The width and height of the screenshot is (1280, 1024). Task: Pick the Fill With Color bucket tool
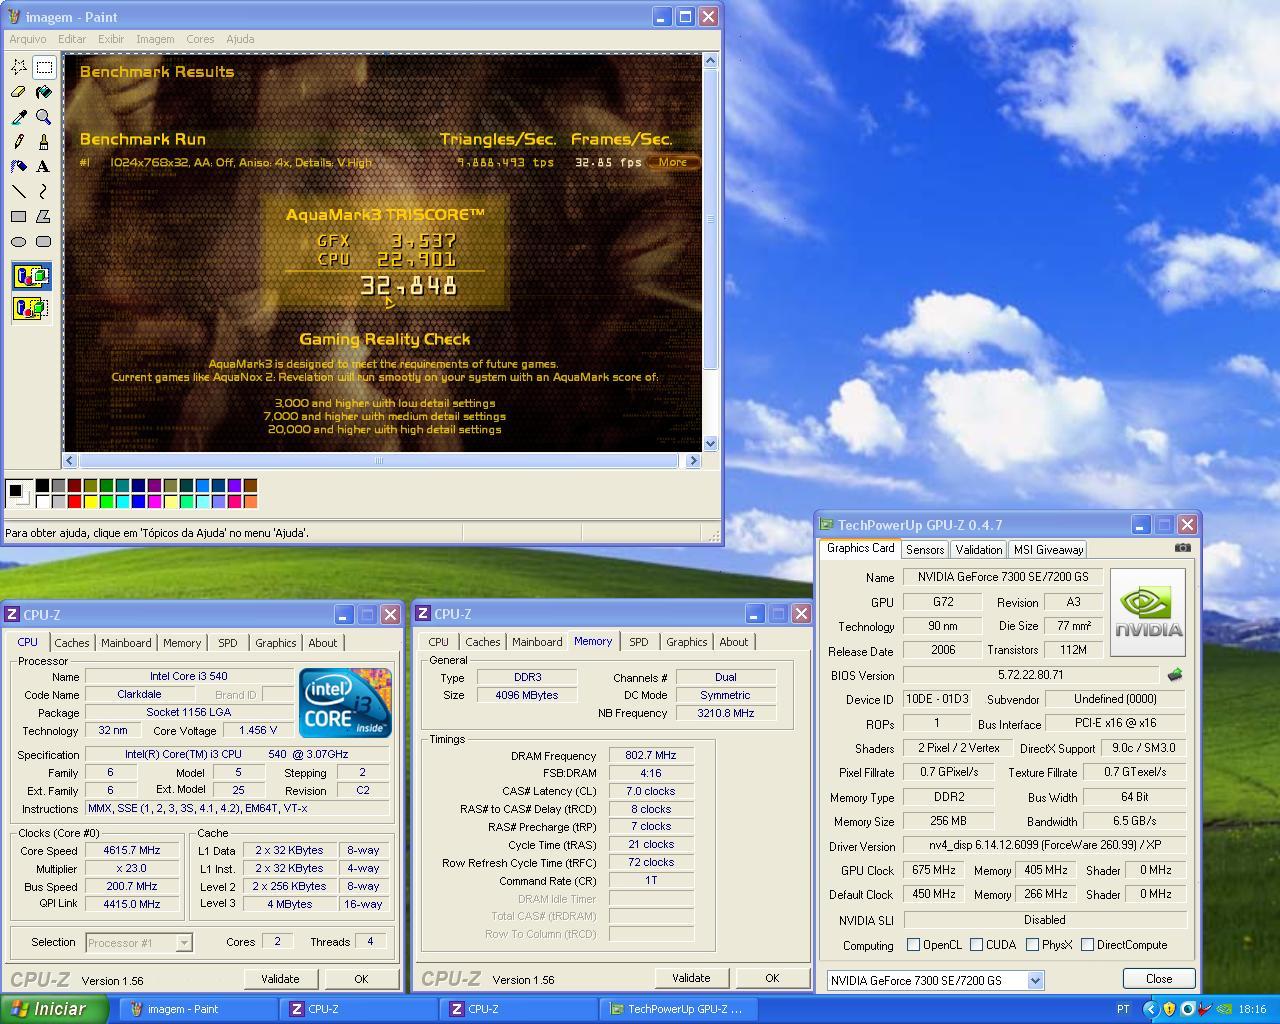coord(43,92)
